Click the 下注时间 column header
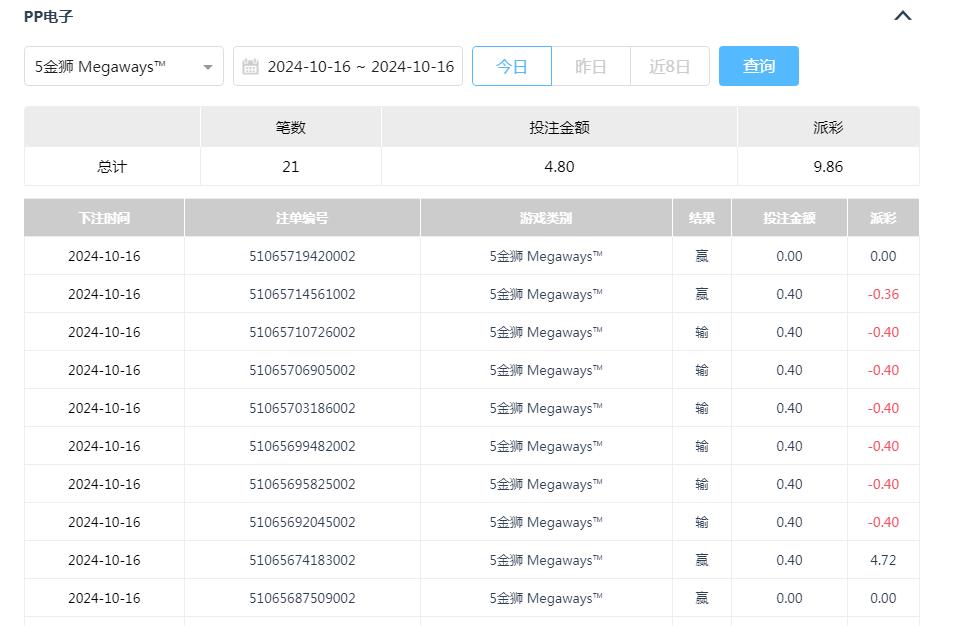The width and height of the screenshot is (962, 626). (x=104, y=218)
